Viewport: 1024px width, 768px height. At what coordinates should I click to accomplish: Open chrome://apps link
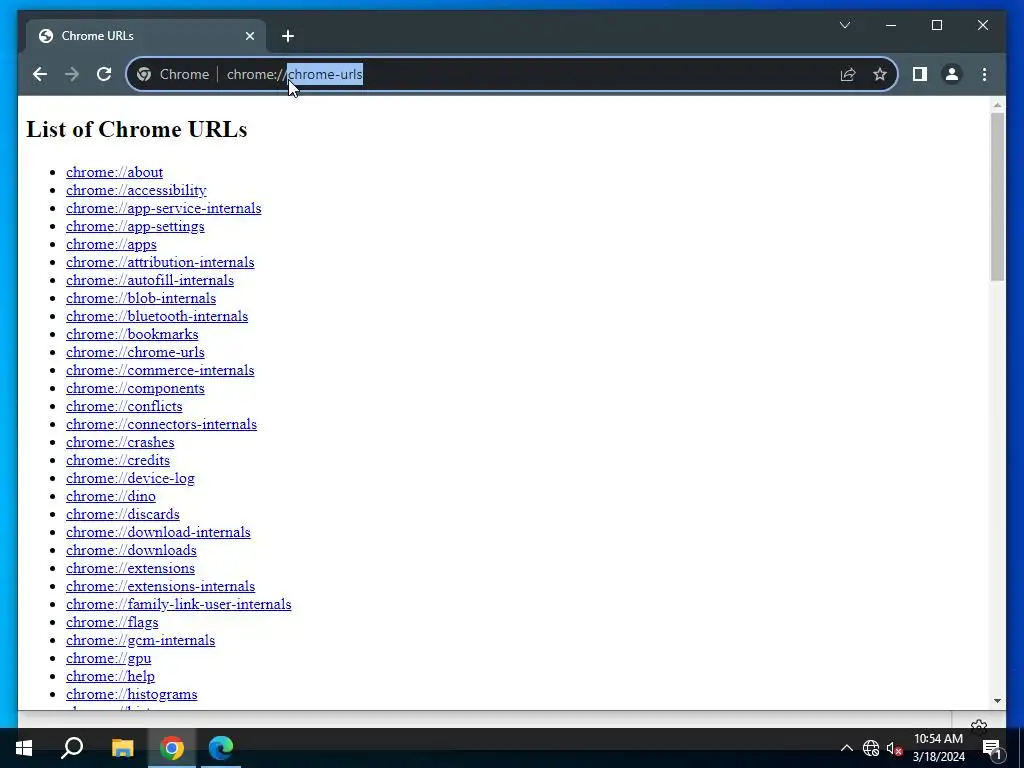click(x=111, y=244)
